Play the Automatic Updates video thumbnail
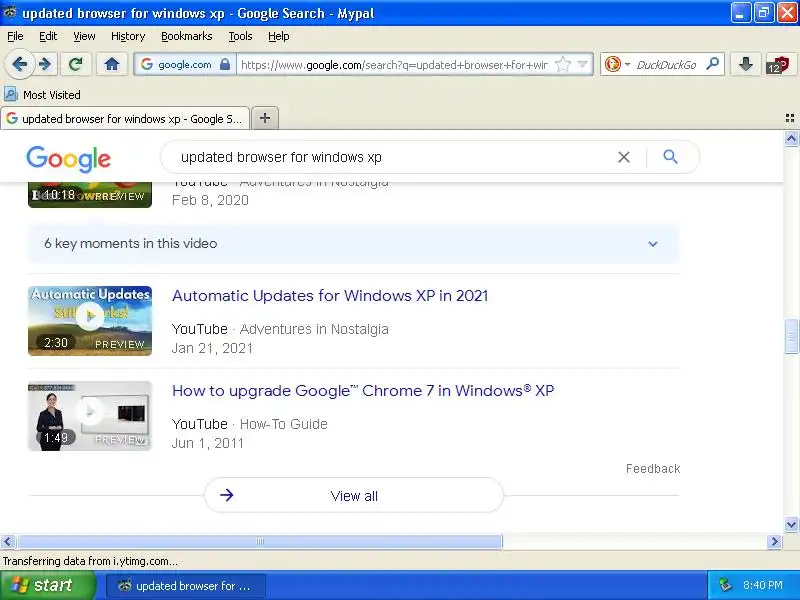 tap(90, 320)
